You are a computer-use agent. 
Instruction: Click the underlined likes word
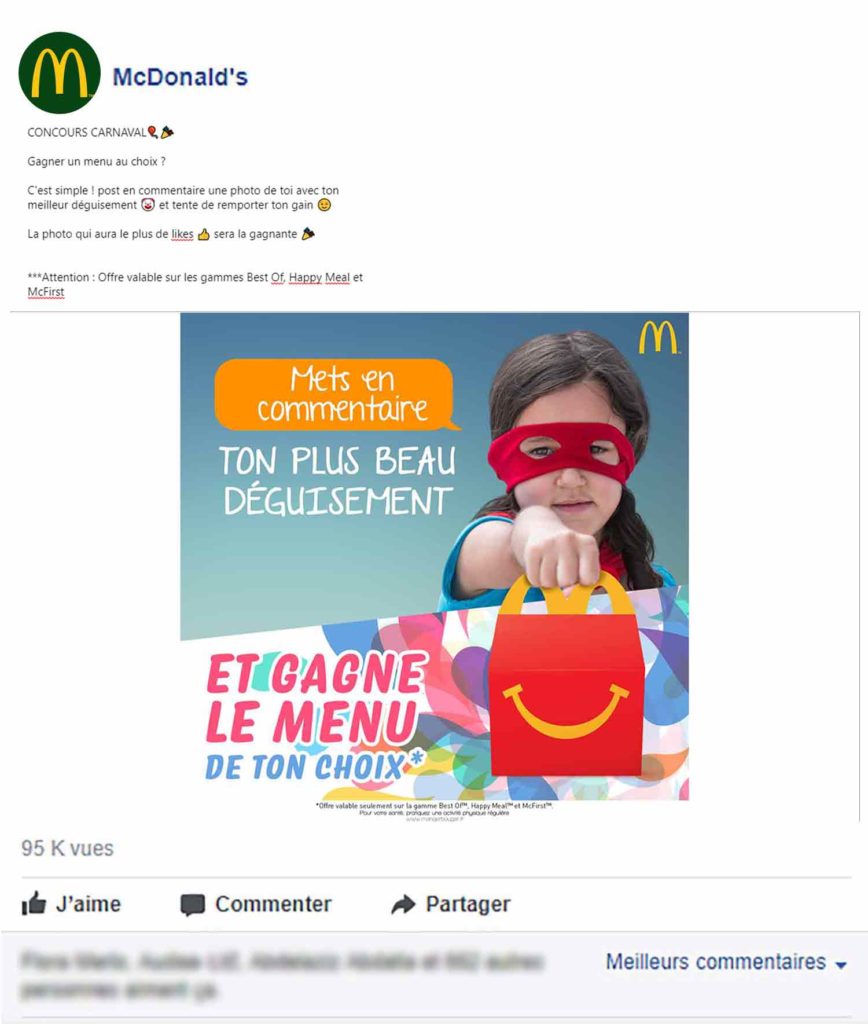point(182,234)
